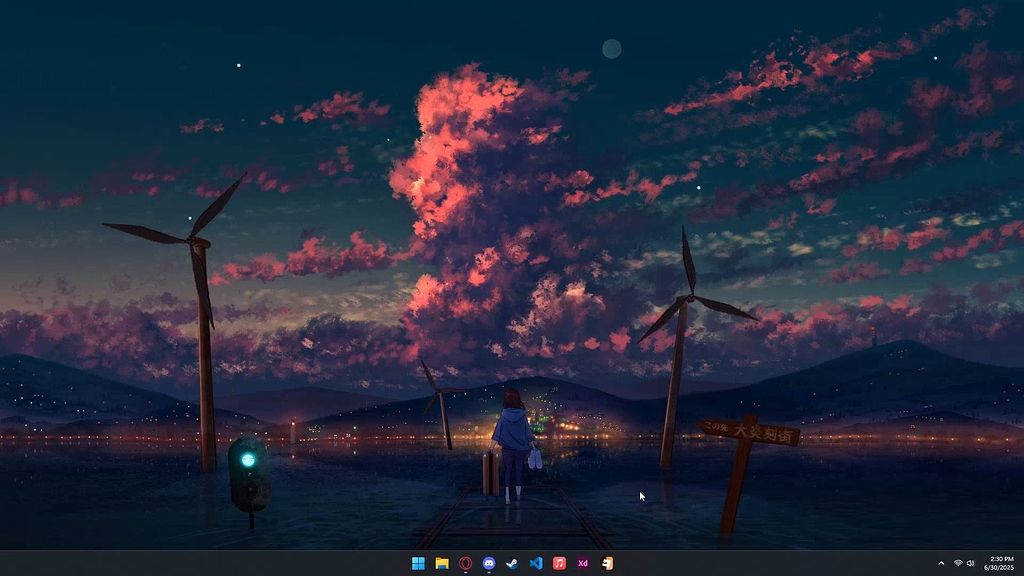
Task: Open Adobe XD from the taskbar
Action: click(585, 563)
